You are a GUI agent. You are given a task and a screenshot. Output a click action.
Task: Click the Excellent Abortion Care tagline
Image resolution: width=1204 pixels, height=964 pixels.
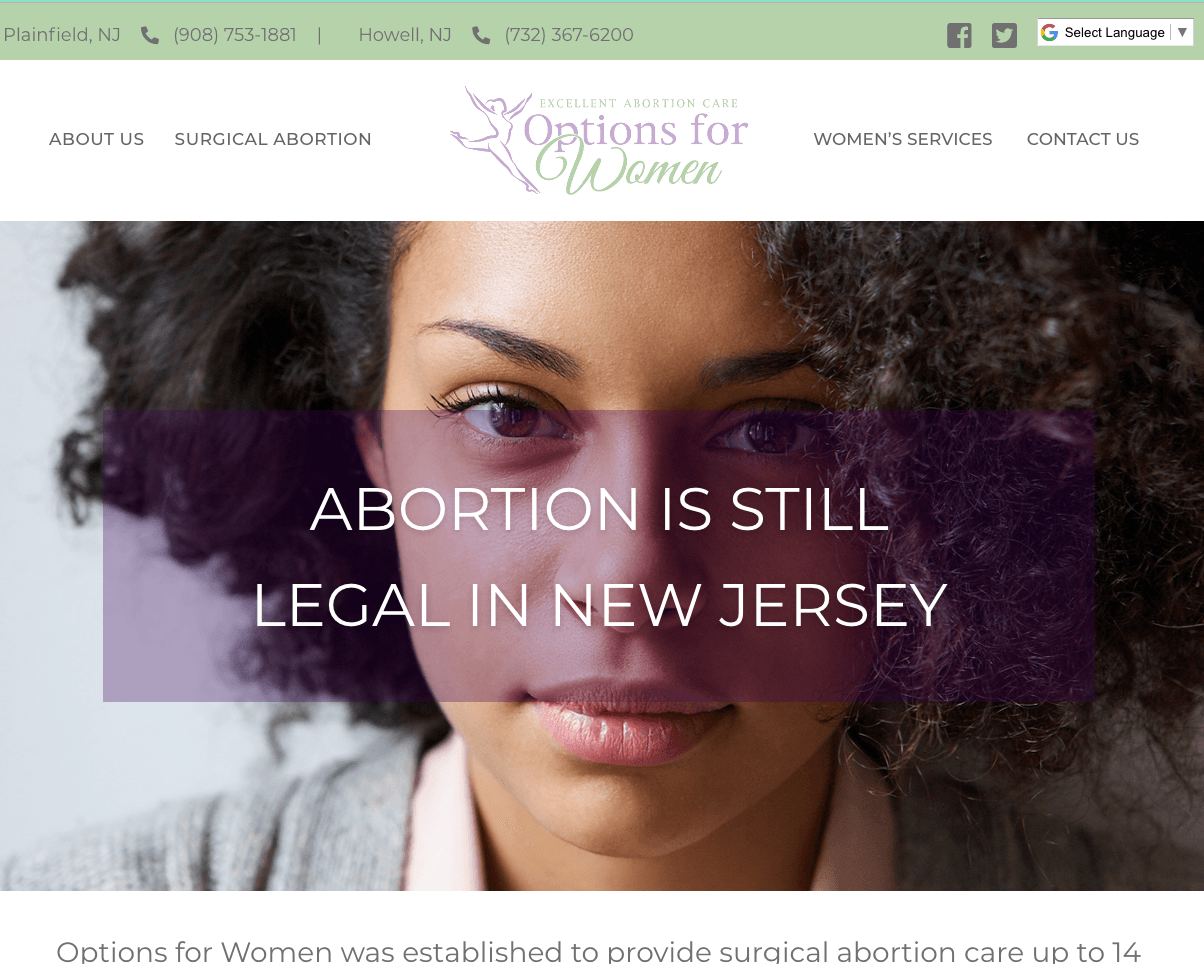[639, 103]
